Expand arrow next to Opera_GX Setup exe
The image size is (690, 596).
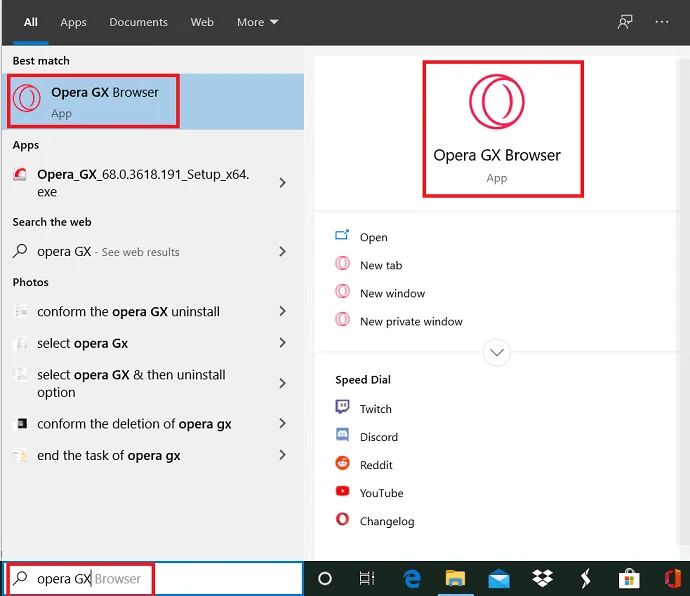coord(283,183)
